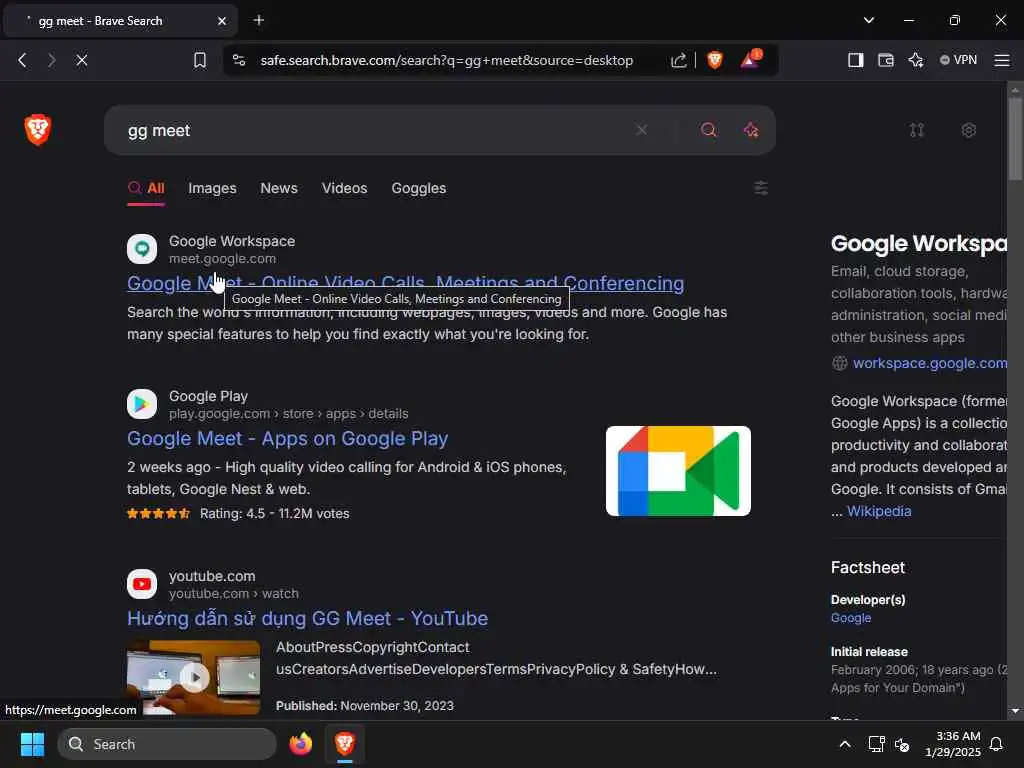1024x768 pixels.
Task: Open Leo AI assistant icon in toolbar
Action: coord(916,60)
